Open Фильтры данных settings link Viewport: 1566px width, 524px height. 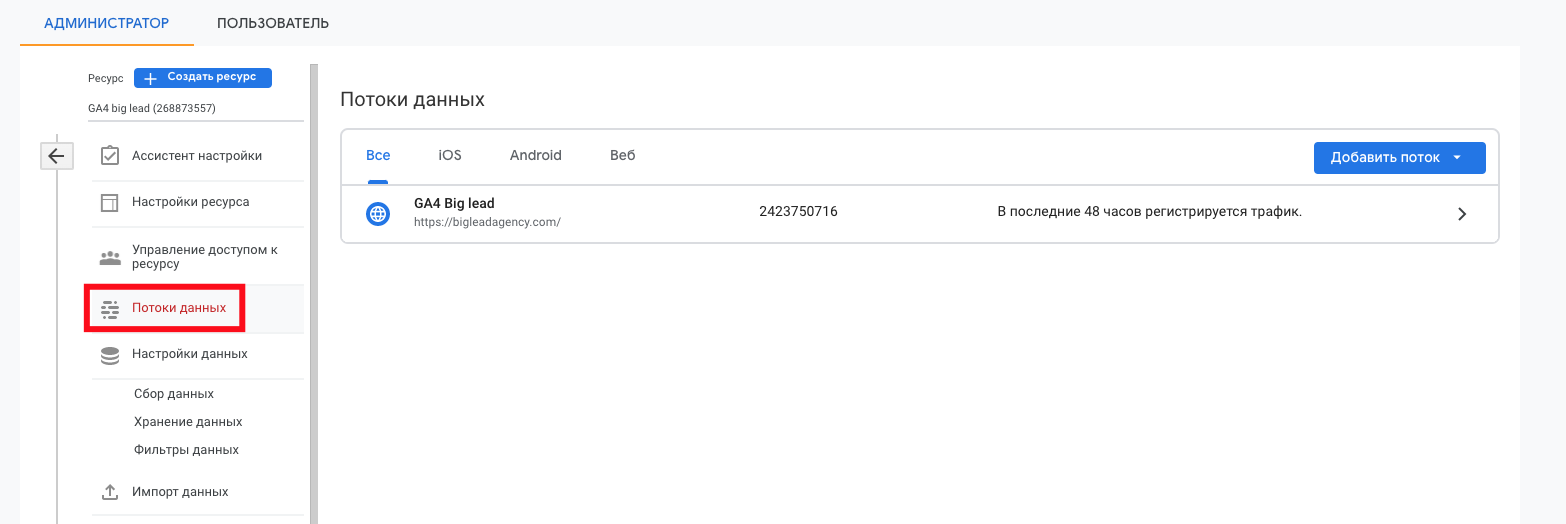[x=186, y=450]
